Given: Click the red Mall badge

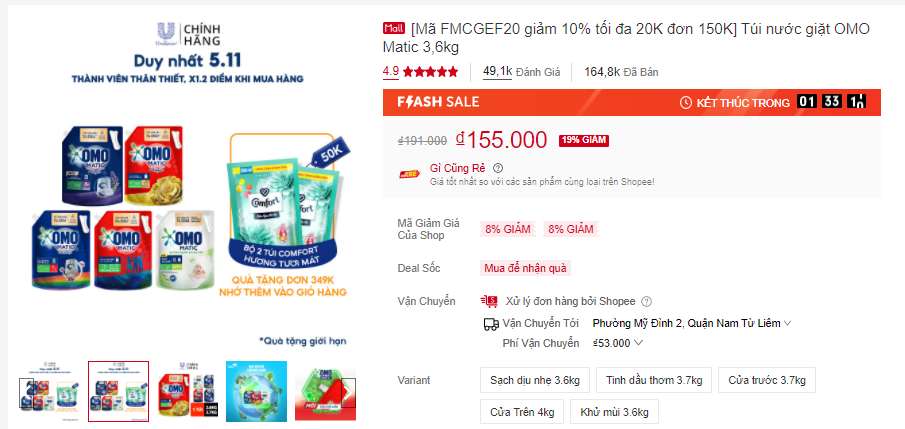Looking at the screenshot, I should click(x=394, y=28).
